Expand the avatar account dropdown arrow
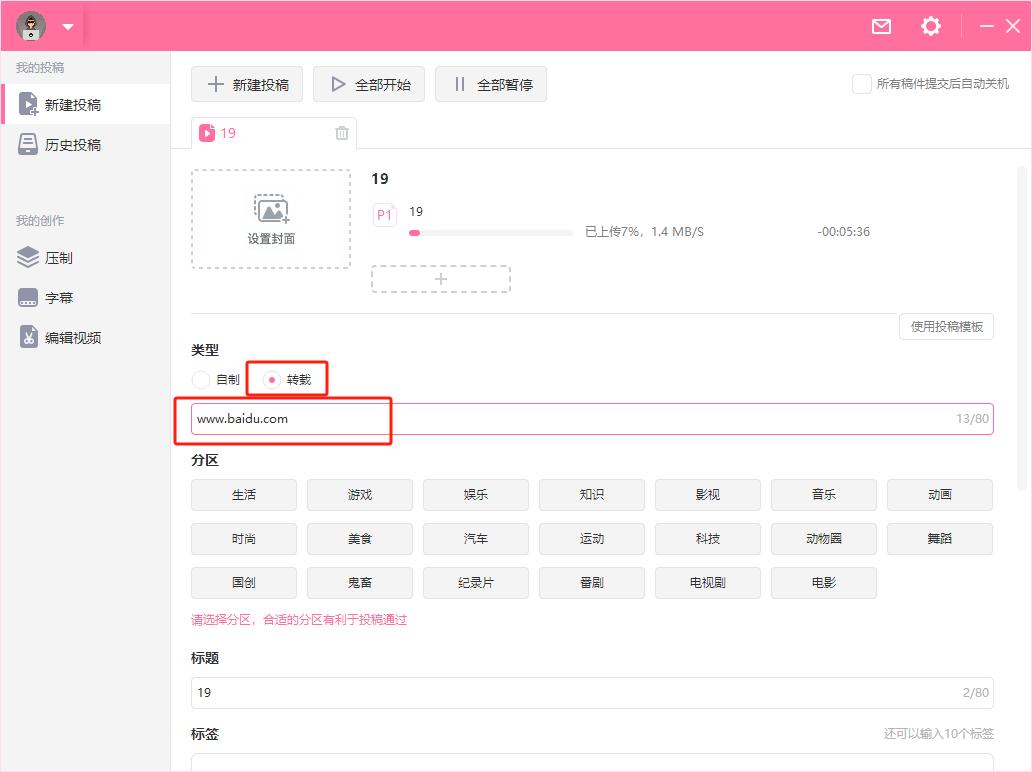Image resolution: width=1032 pixels, height=772 pixels. (x=66, y=27)
